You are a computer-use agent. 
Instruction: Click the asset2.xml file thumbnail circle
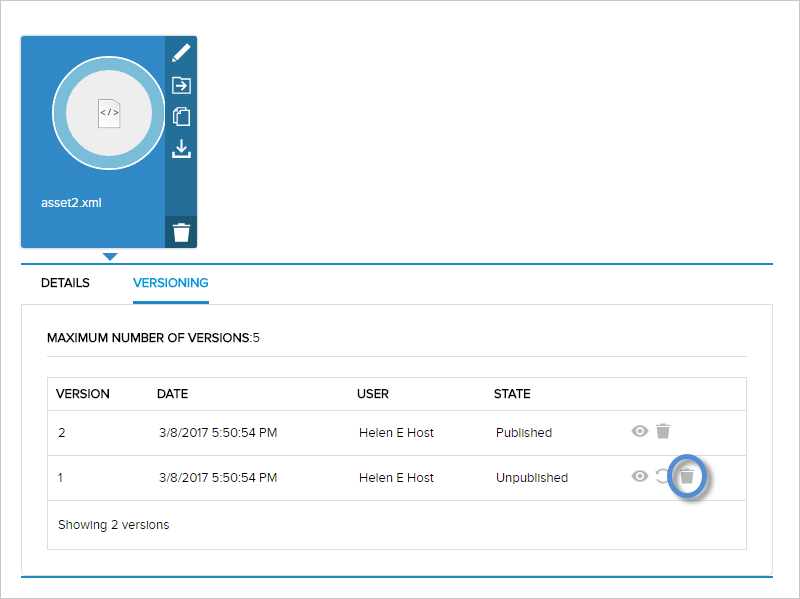[x=109, y=113]
